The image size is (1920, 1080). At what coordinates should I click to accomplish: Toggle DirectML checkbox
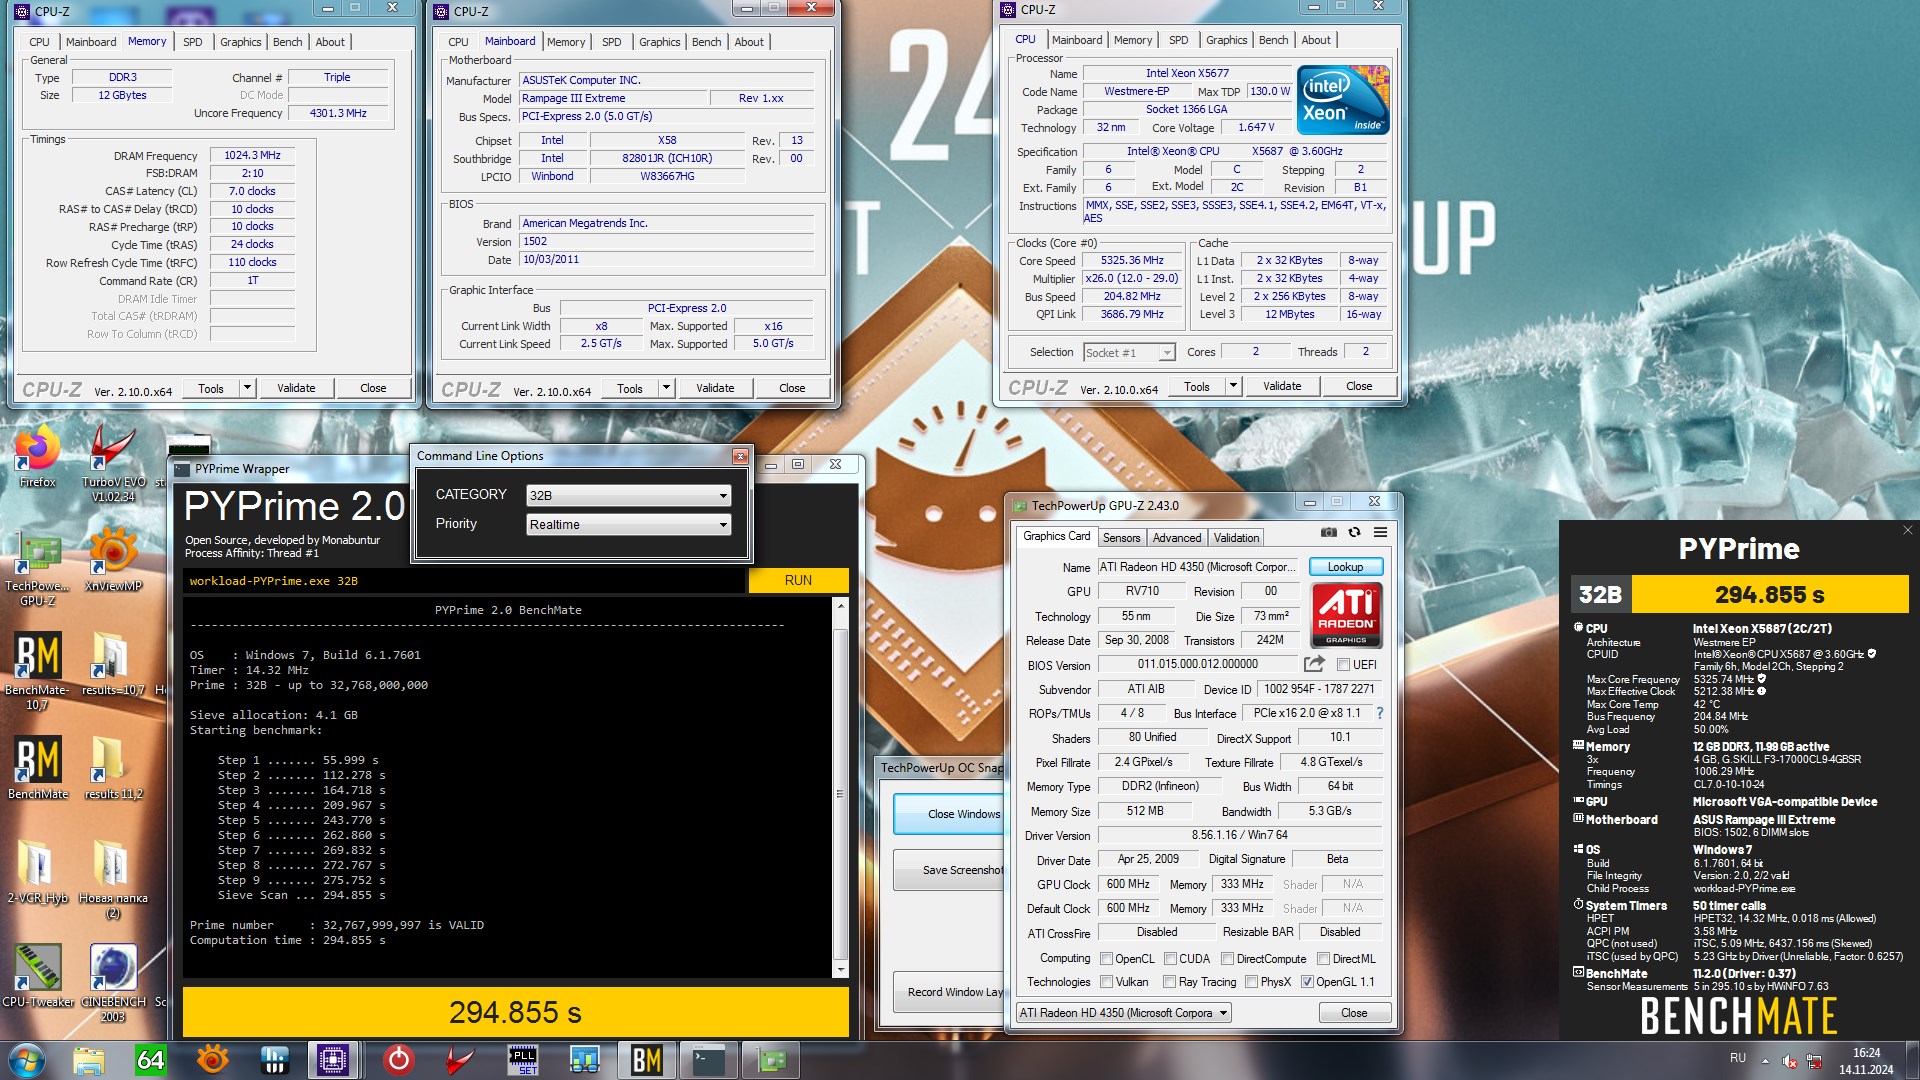(x=1323, y=959)
